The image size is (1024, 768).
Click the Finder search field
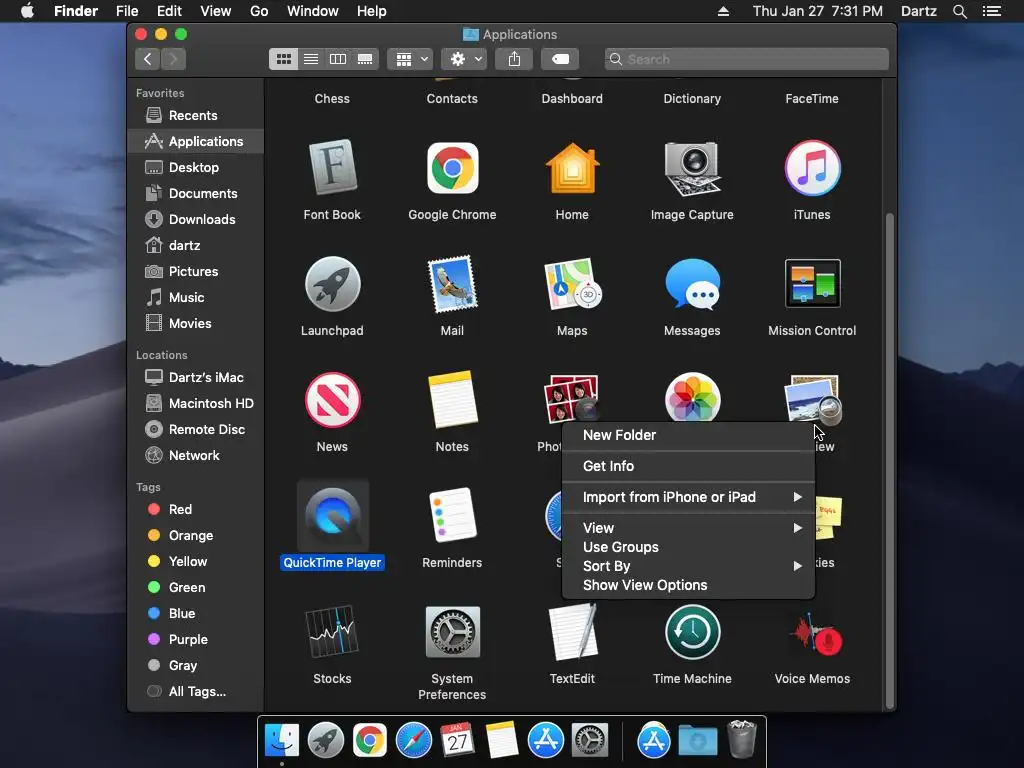[x=746, y=59]
